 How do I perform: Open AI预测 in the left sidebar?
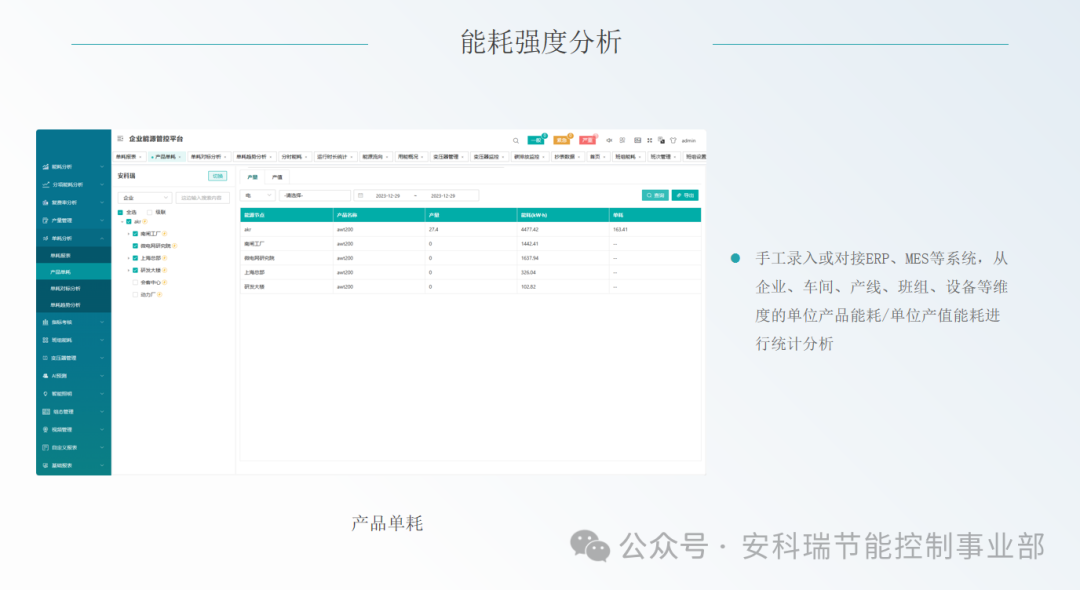click(x=70, y=376)
